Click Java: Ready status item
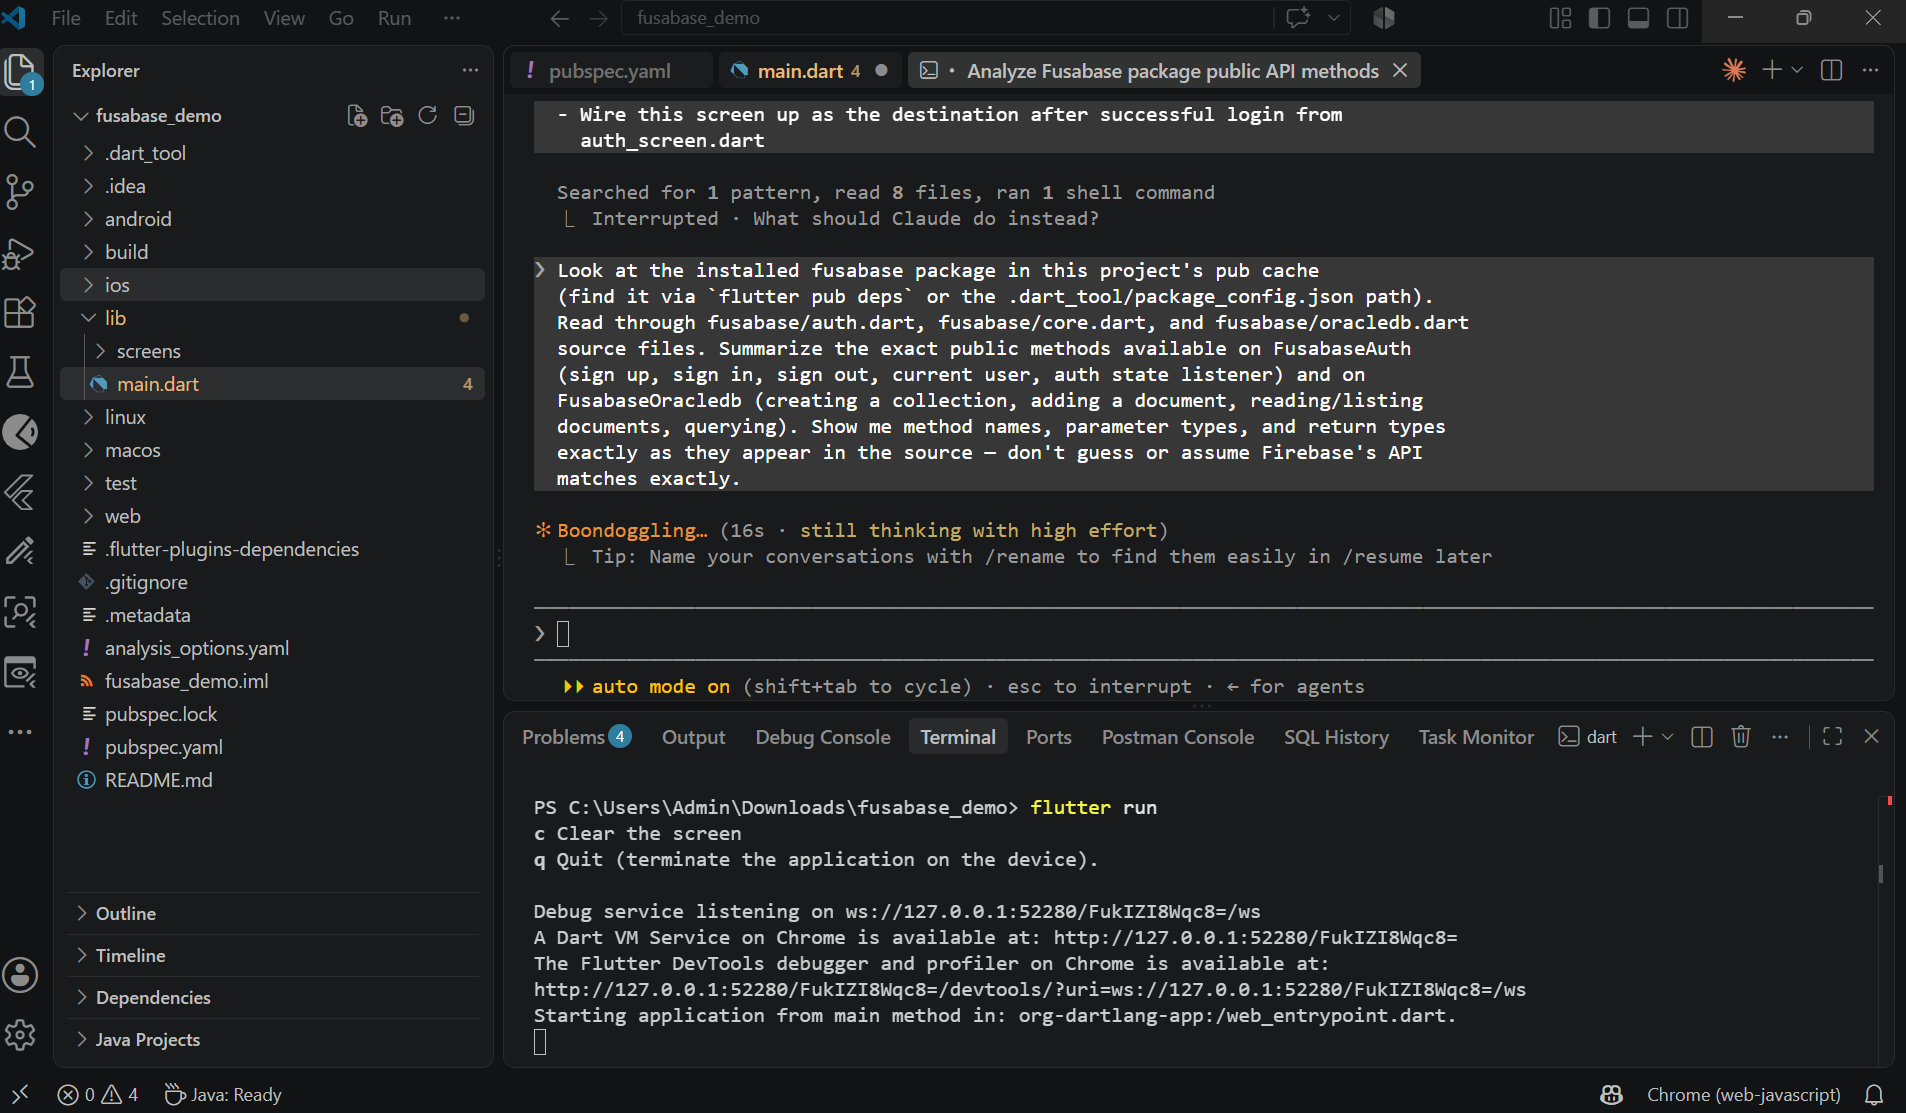The image size is (1906, 1113). [x=223, y=1095]
